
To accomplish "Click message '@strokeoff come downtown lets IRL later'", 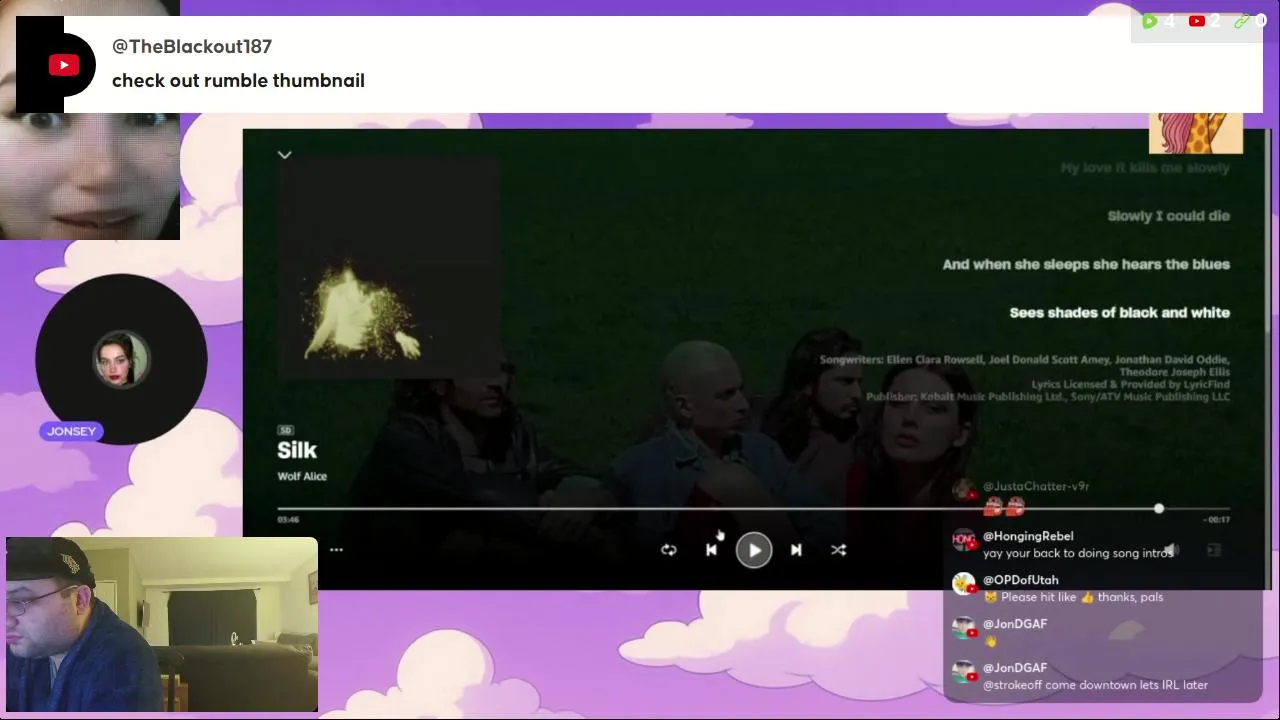I will tap(1095, 685).
